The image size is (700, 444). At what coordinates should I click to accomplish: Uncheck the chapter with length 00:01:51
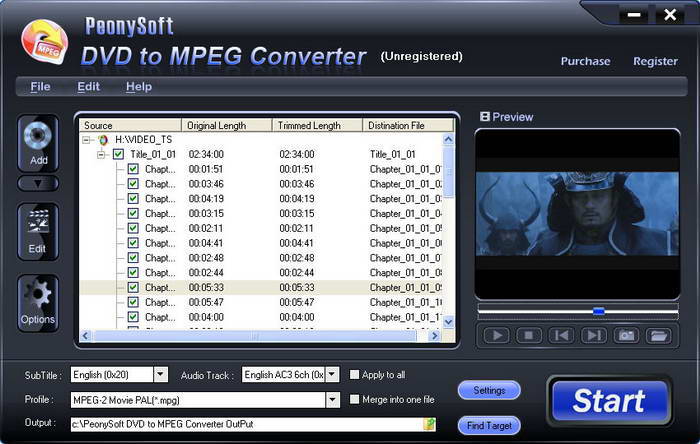tap(133, 169)
